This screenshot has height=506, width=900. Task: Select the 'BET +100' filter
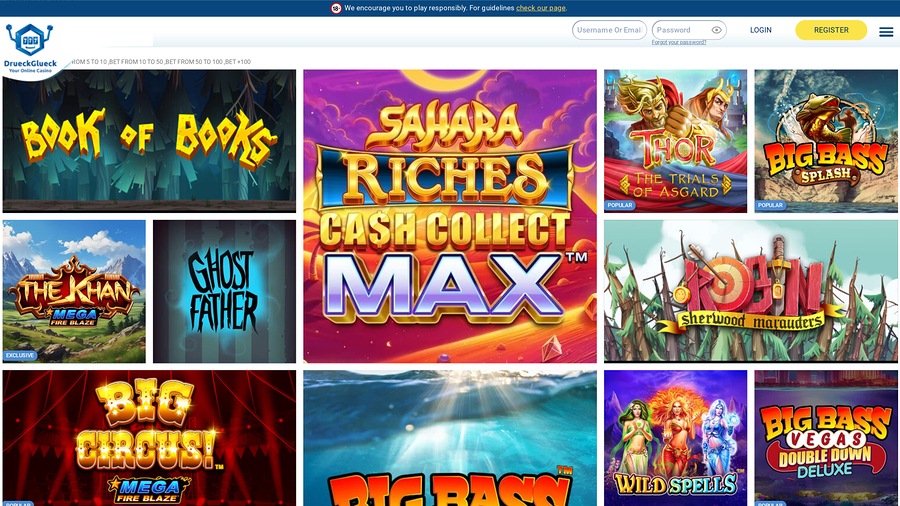[x=238, y=62]
